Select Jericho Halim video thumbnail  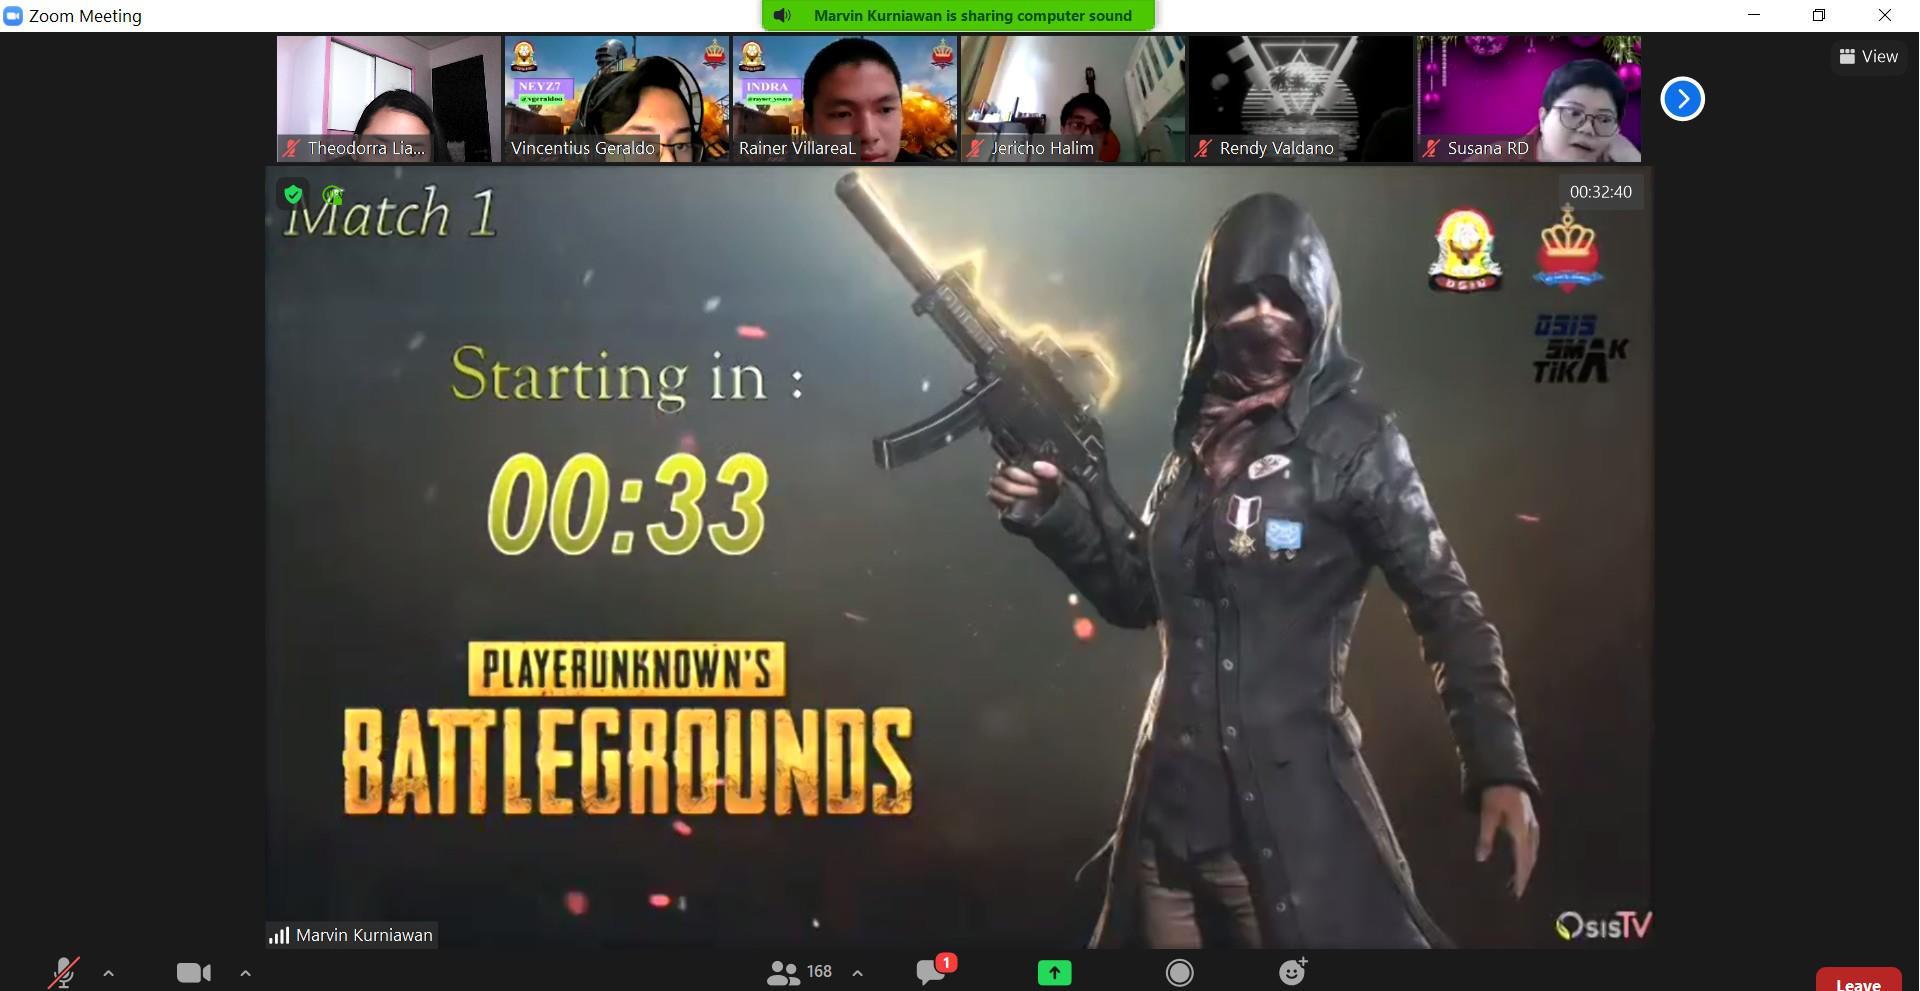point(1073,99)
